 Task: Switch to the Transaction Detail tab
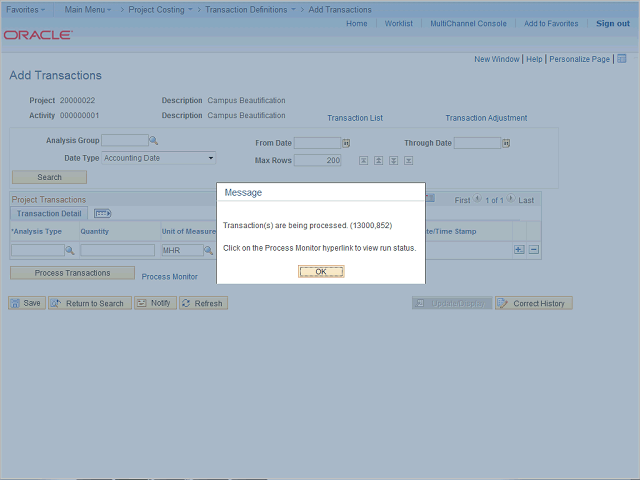coord(49,213)
